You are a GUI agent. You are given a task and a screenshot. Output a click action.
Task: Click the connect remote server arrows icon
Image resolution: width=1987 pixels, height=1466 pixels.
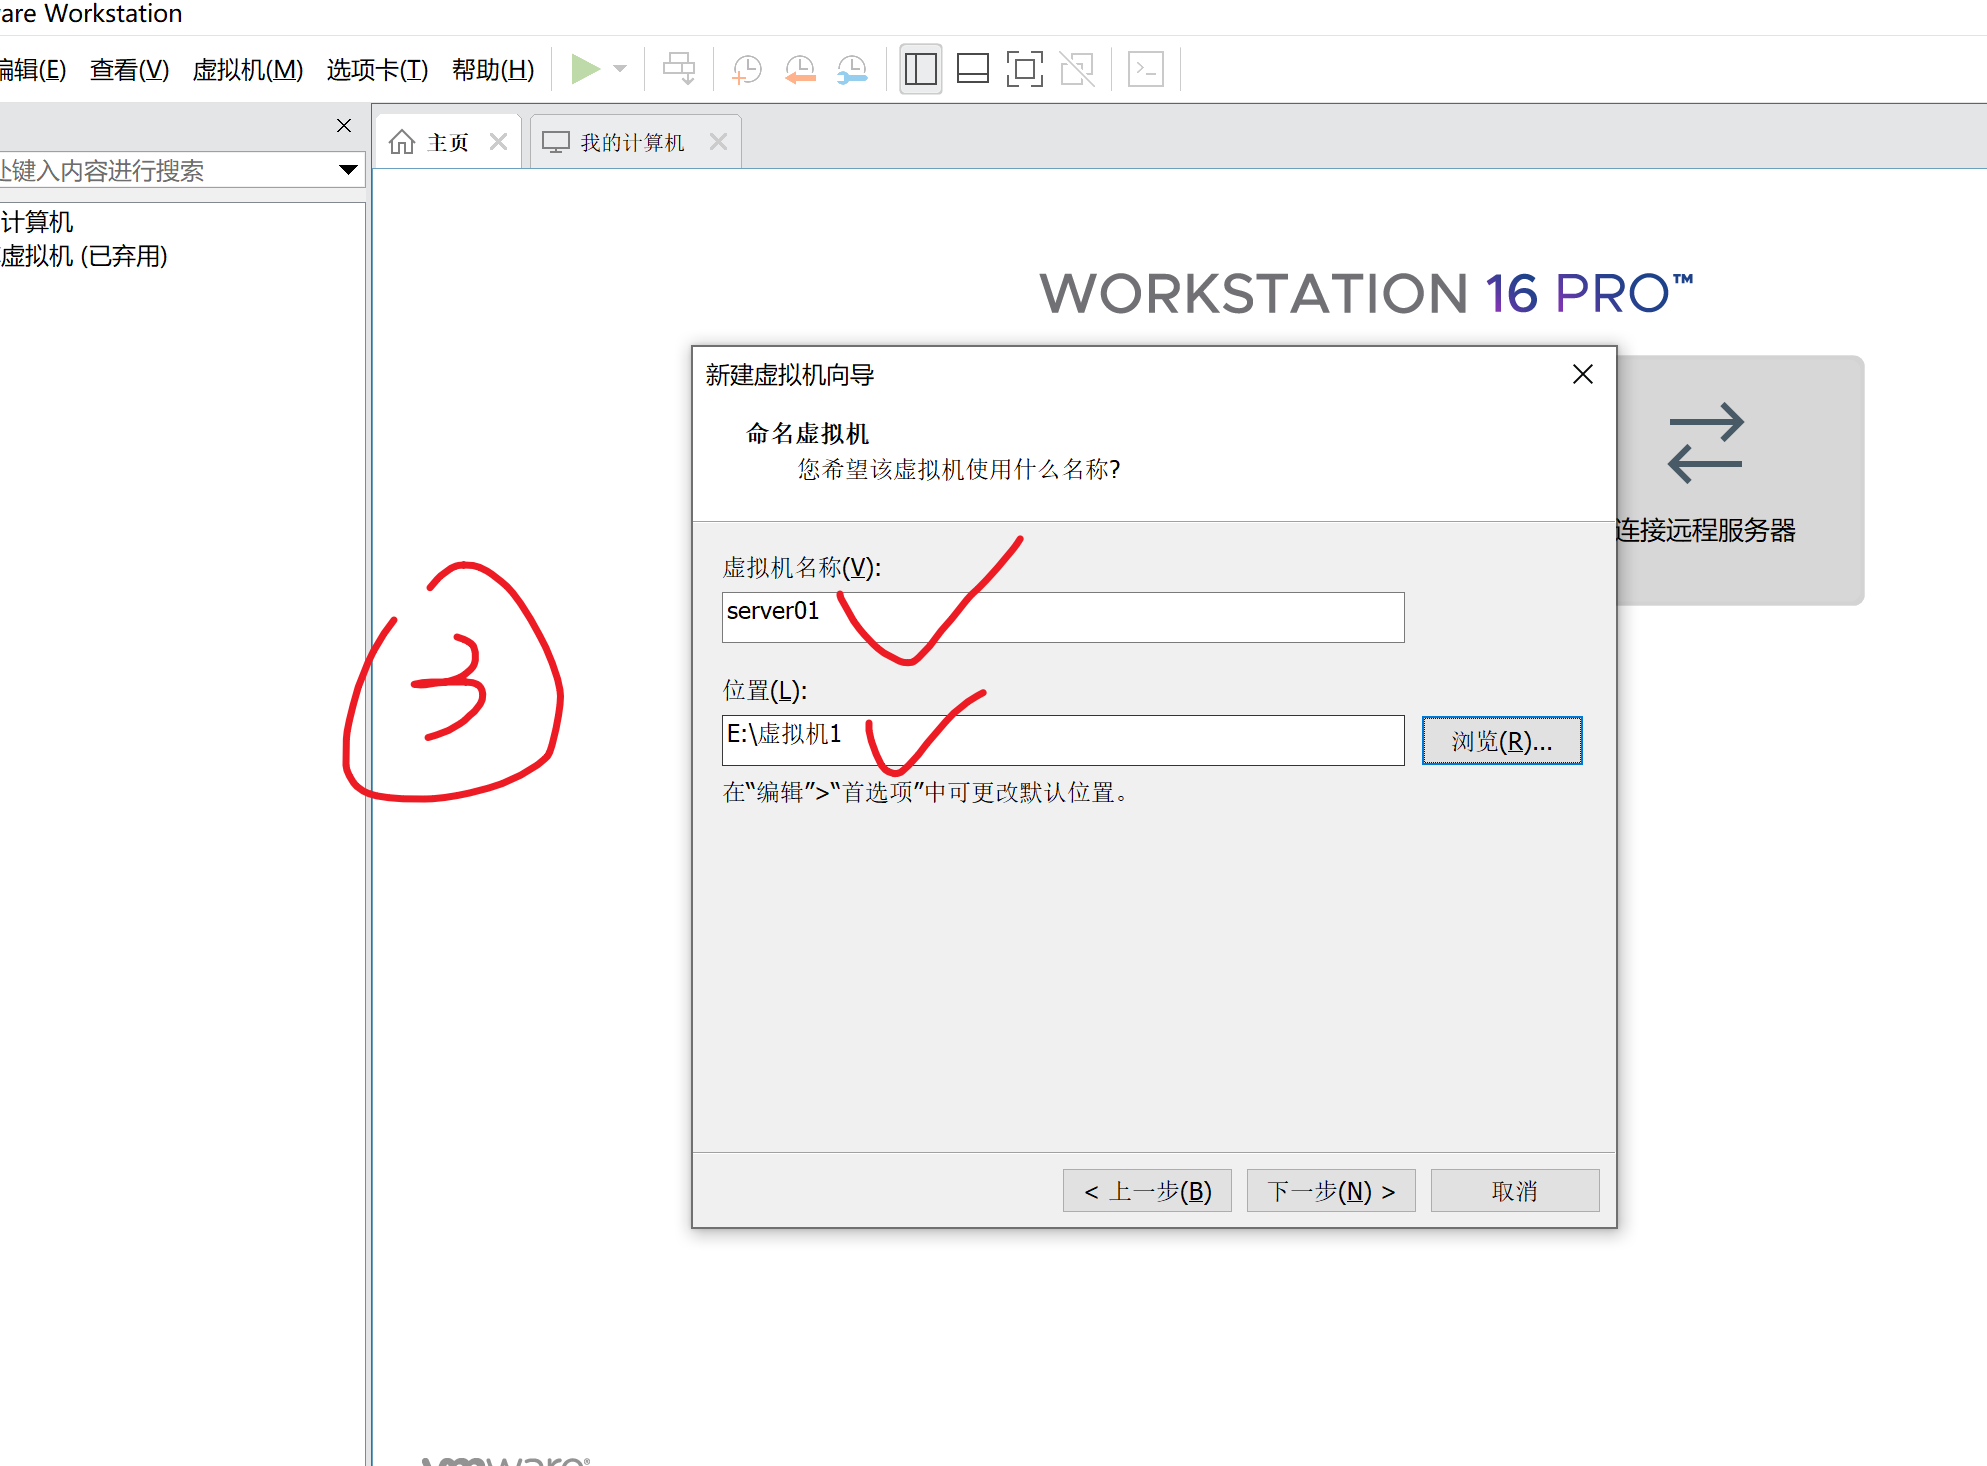tap(1706, 443)
